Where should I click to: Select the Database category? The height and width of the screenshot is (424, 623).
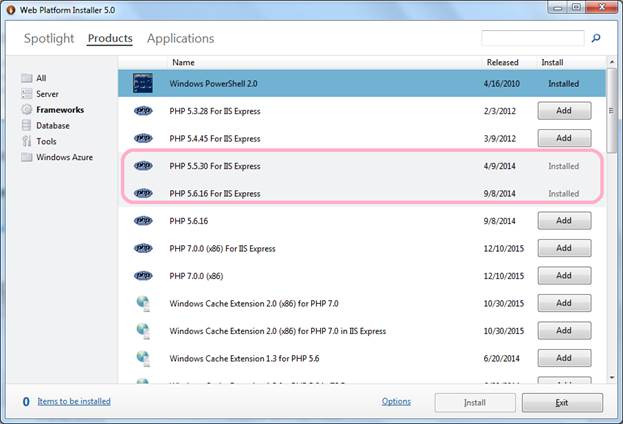pos(53,126)
